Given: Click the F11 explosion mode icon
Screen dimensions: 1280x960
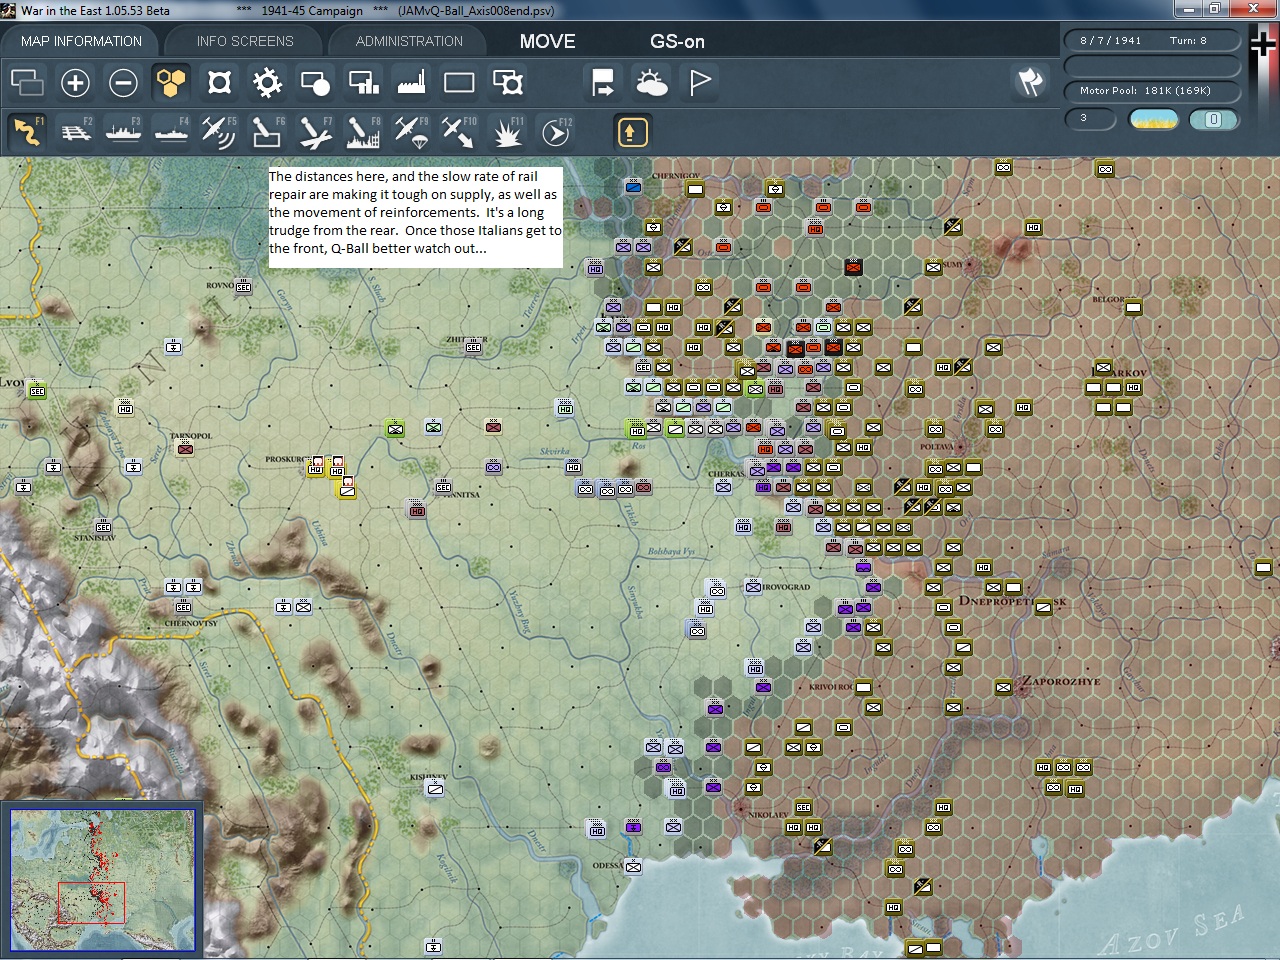Looking at the screenshot, I should pos(507,131).
